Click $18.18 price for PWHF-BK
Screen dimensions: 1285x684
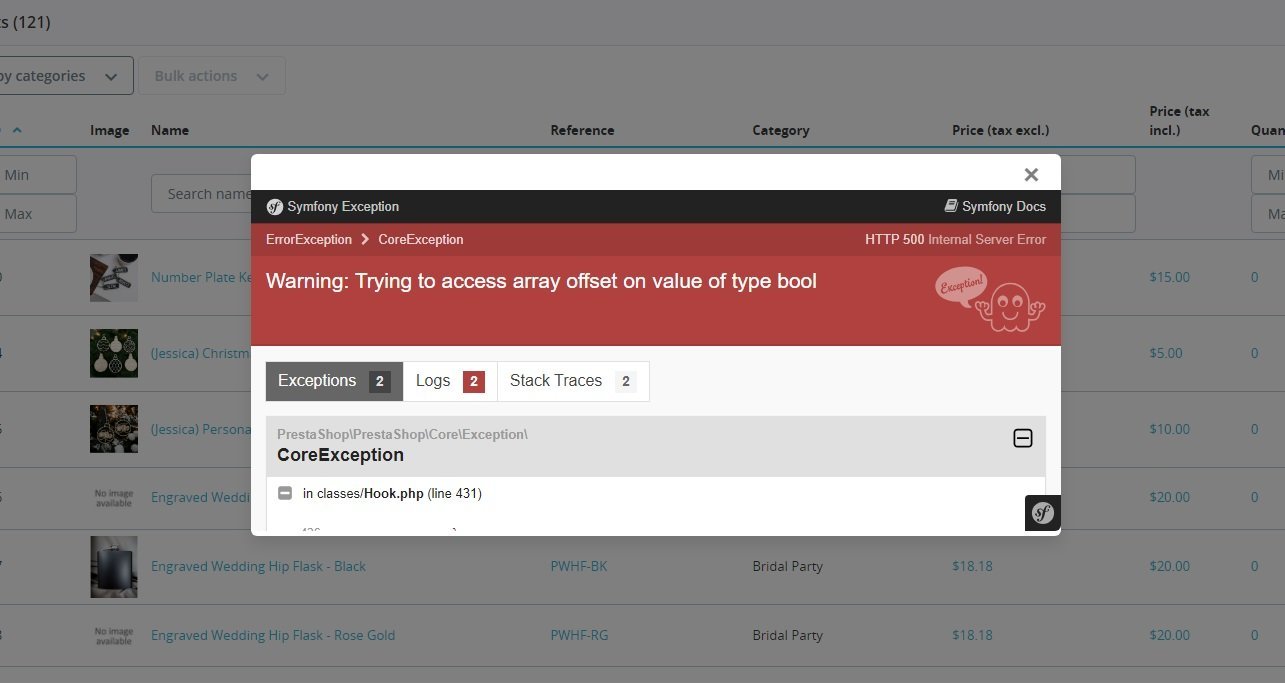click(x=972, y=566)
